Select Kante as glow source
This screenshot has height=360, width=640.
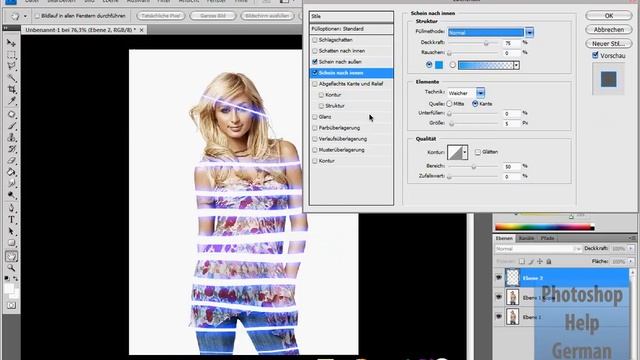pos(475,104)
